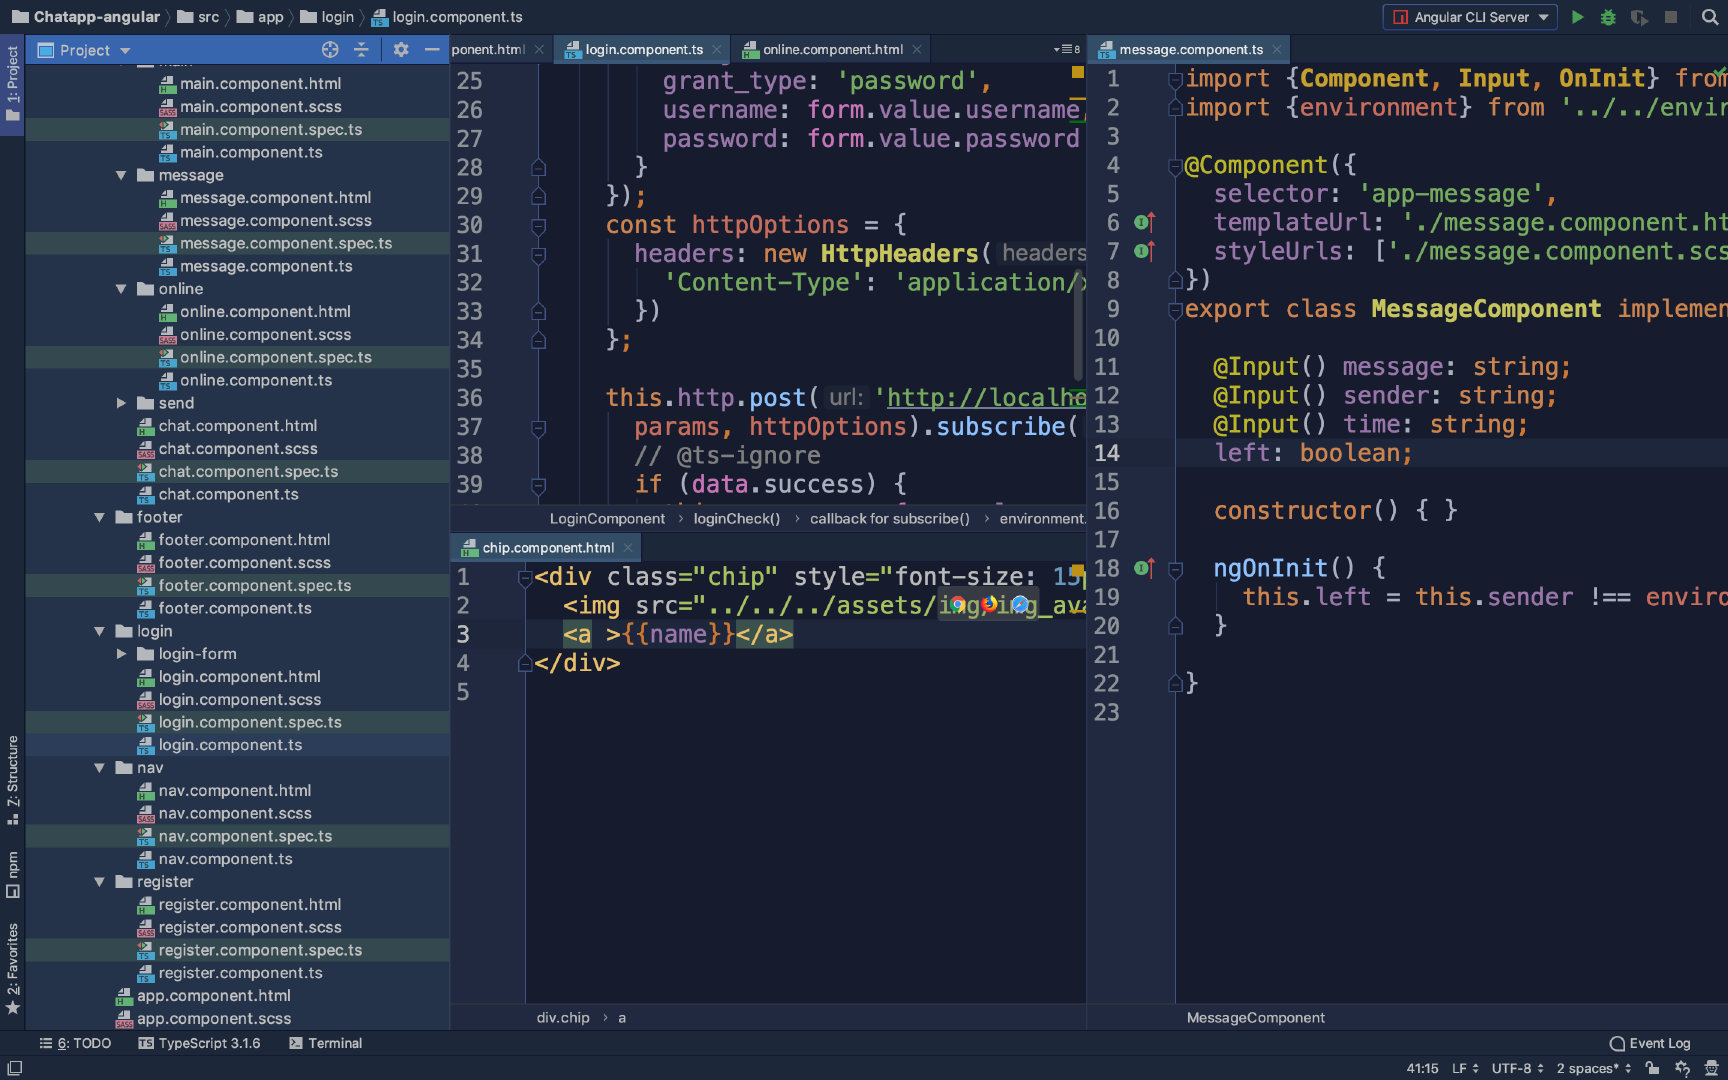Open Project panel settings gear
Viewport: 1728px width, 1080px height.
click(x=401, y=49)
